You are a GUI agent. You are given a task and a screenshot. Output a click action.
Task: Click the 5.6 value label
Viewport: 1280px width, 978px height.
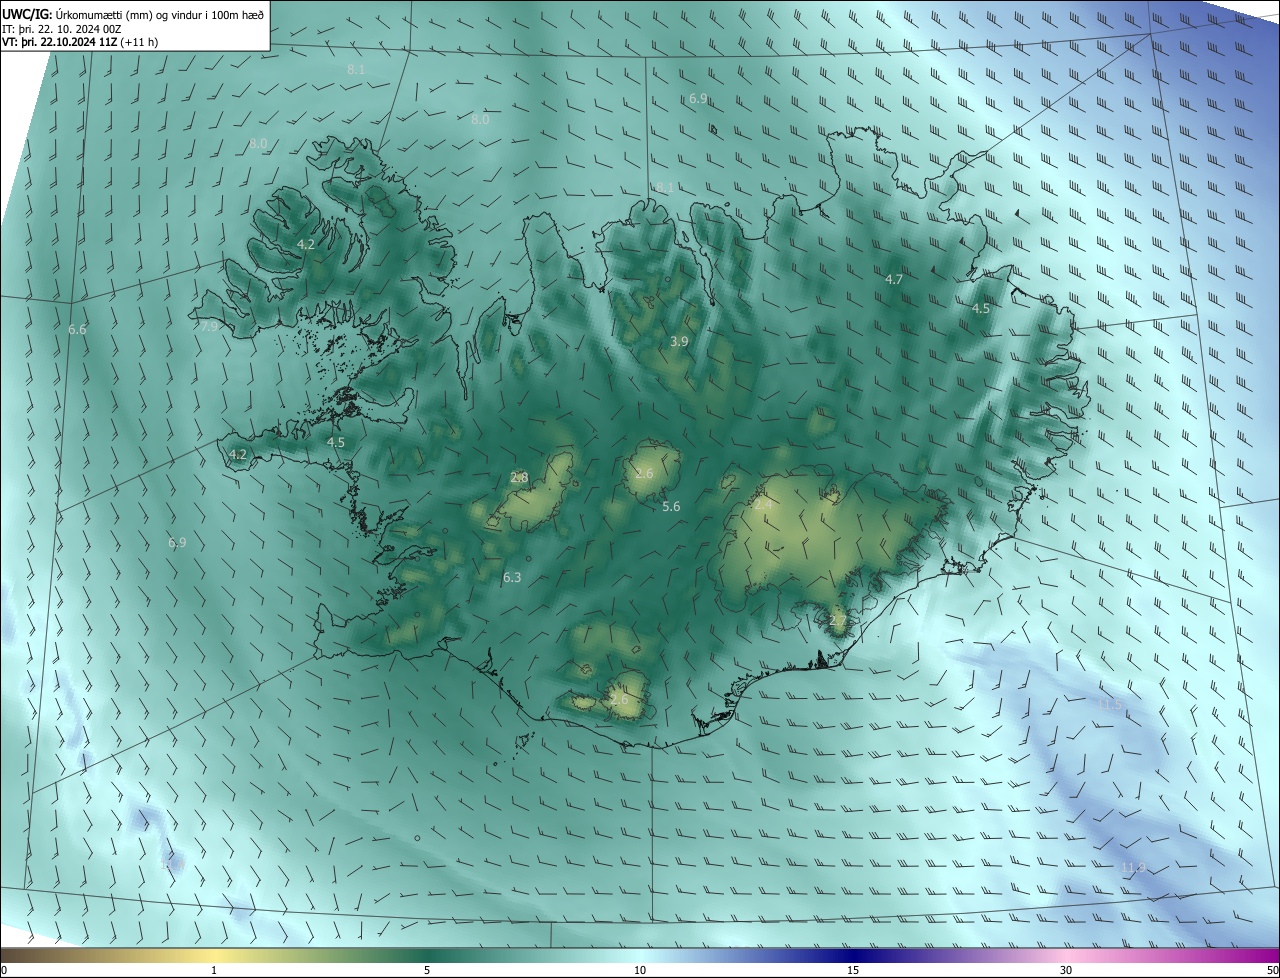point(671,507)
